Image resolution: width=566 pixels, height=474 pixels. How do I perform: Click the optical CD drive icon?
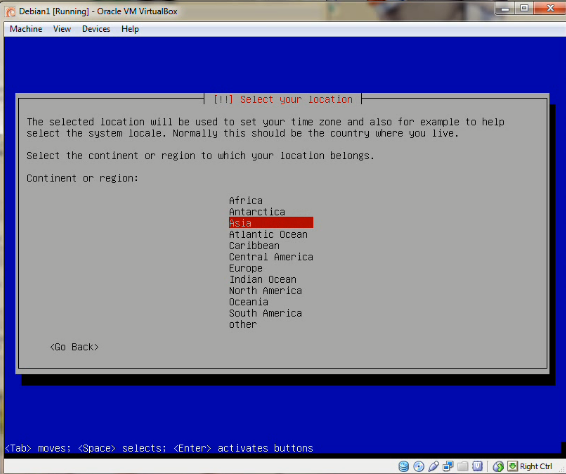point(419,466)
